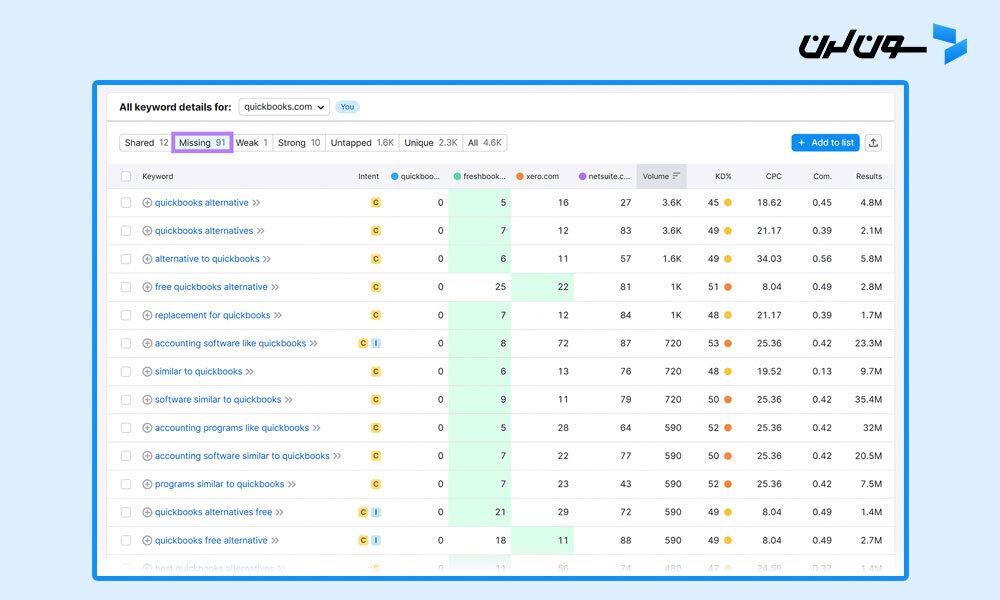The width and height of the screenshot is (1000, 600).
Task: Check the 'quickbooks alternatives' row checkbox
Action: (x=126, y=231)
